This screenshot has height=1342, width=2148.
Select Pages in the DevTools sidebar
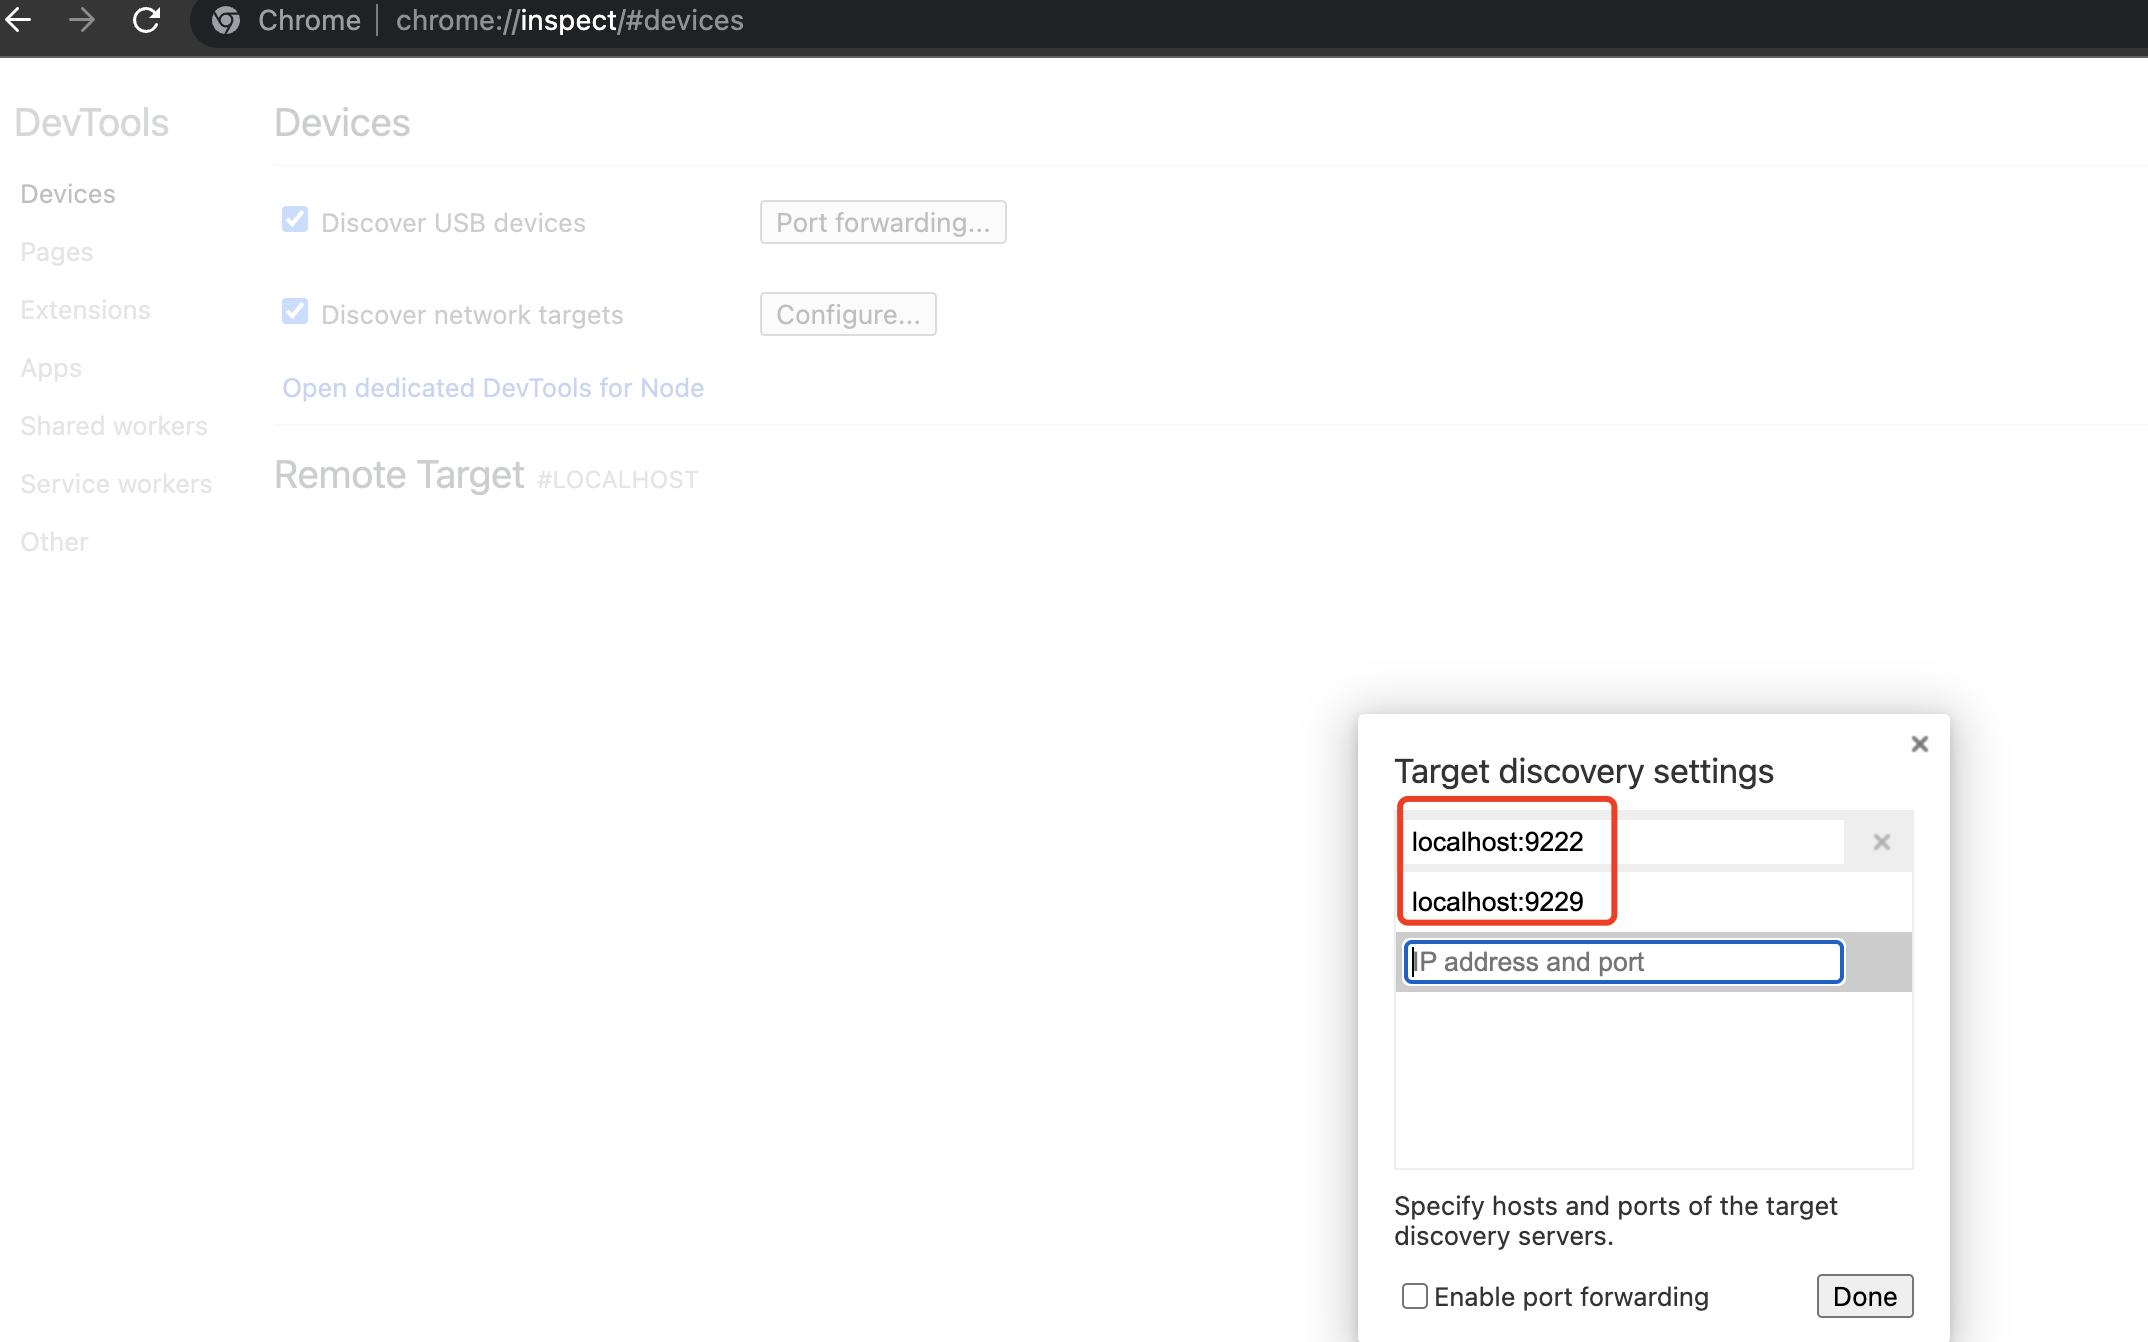[x=57, y=252]
